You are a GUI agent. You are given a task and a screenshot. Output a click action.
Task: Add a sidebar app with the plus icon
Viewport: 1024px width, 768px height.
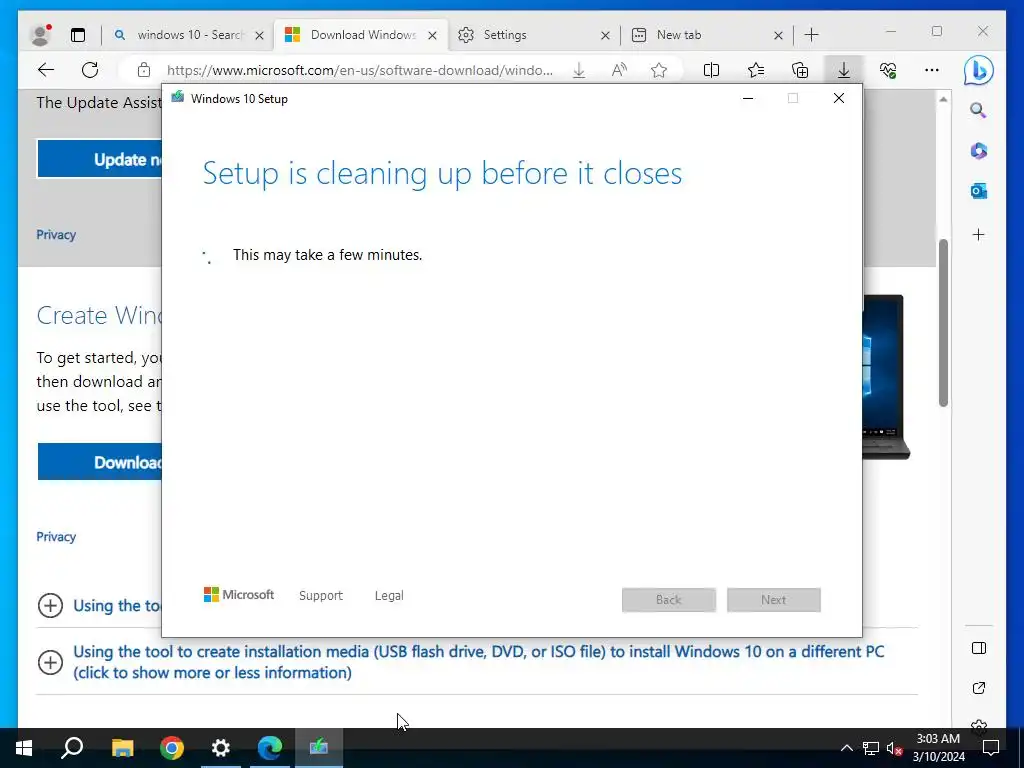(978, 234)
